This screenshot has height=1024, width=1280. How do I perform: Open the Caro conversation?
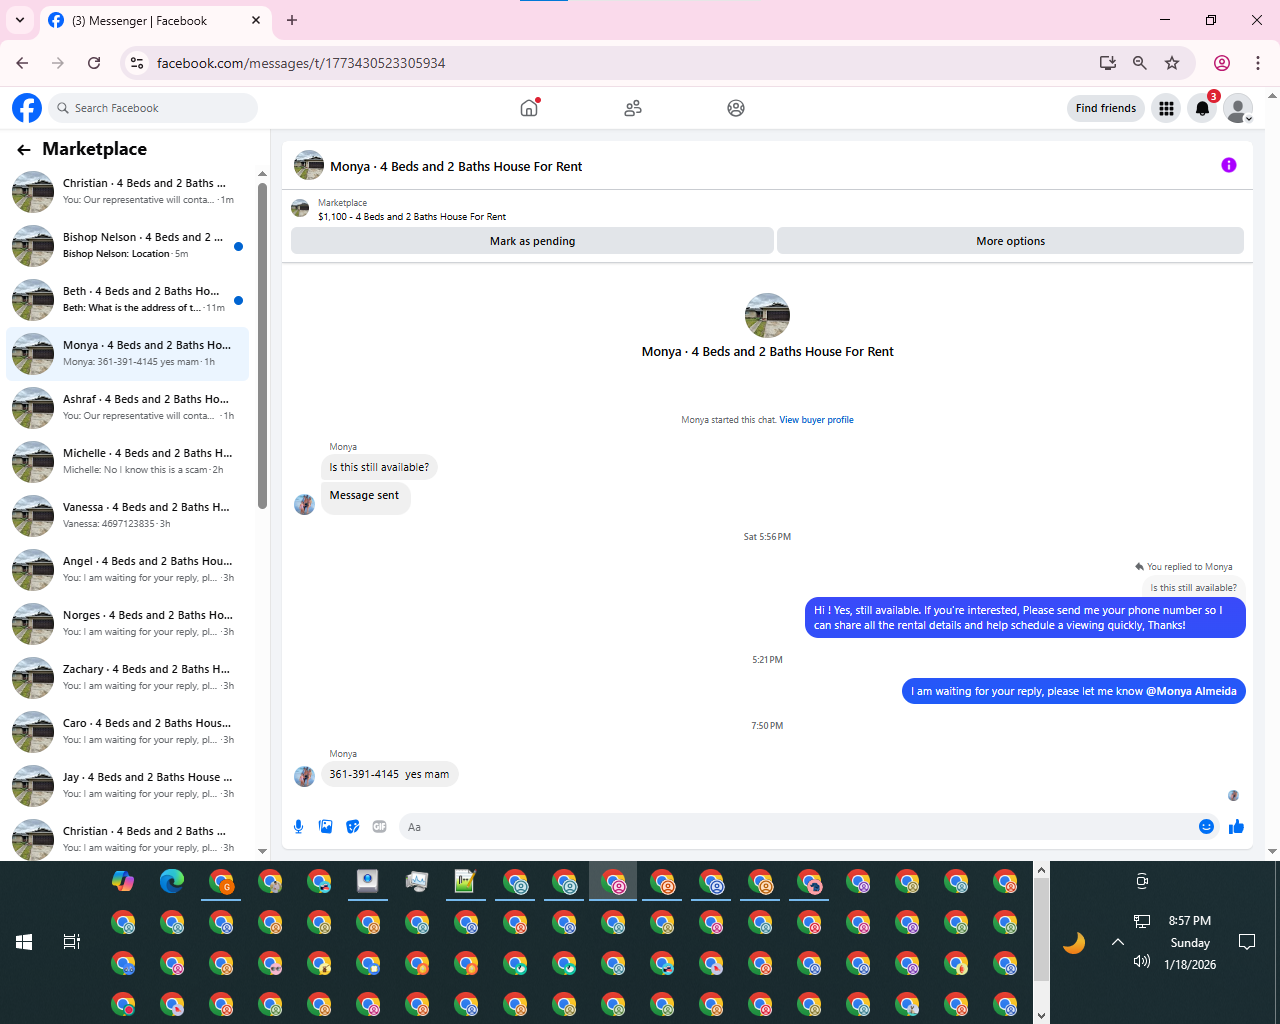coord(127,732)
